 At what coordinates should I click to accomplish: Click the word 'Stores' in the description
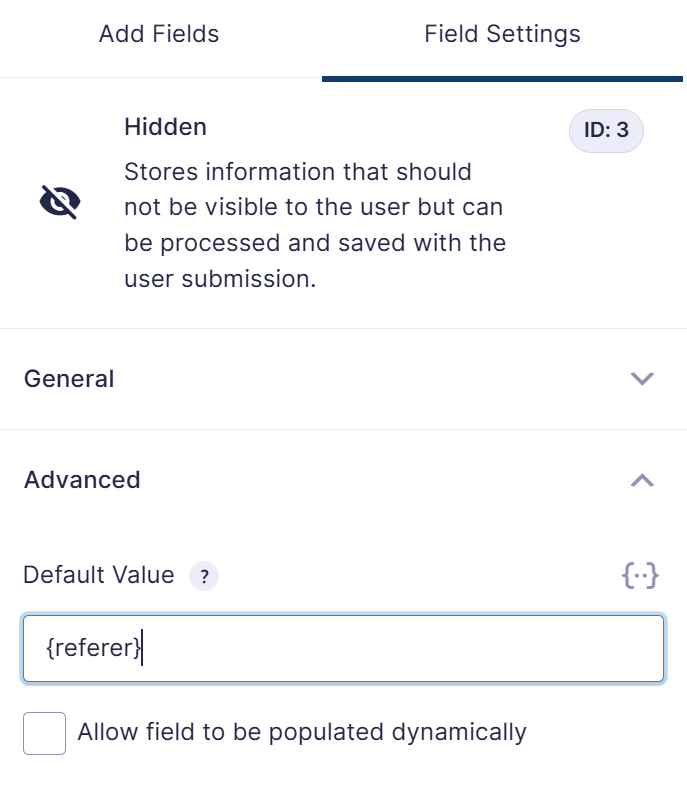(157, 172)
